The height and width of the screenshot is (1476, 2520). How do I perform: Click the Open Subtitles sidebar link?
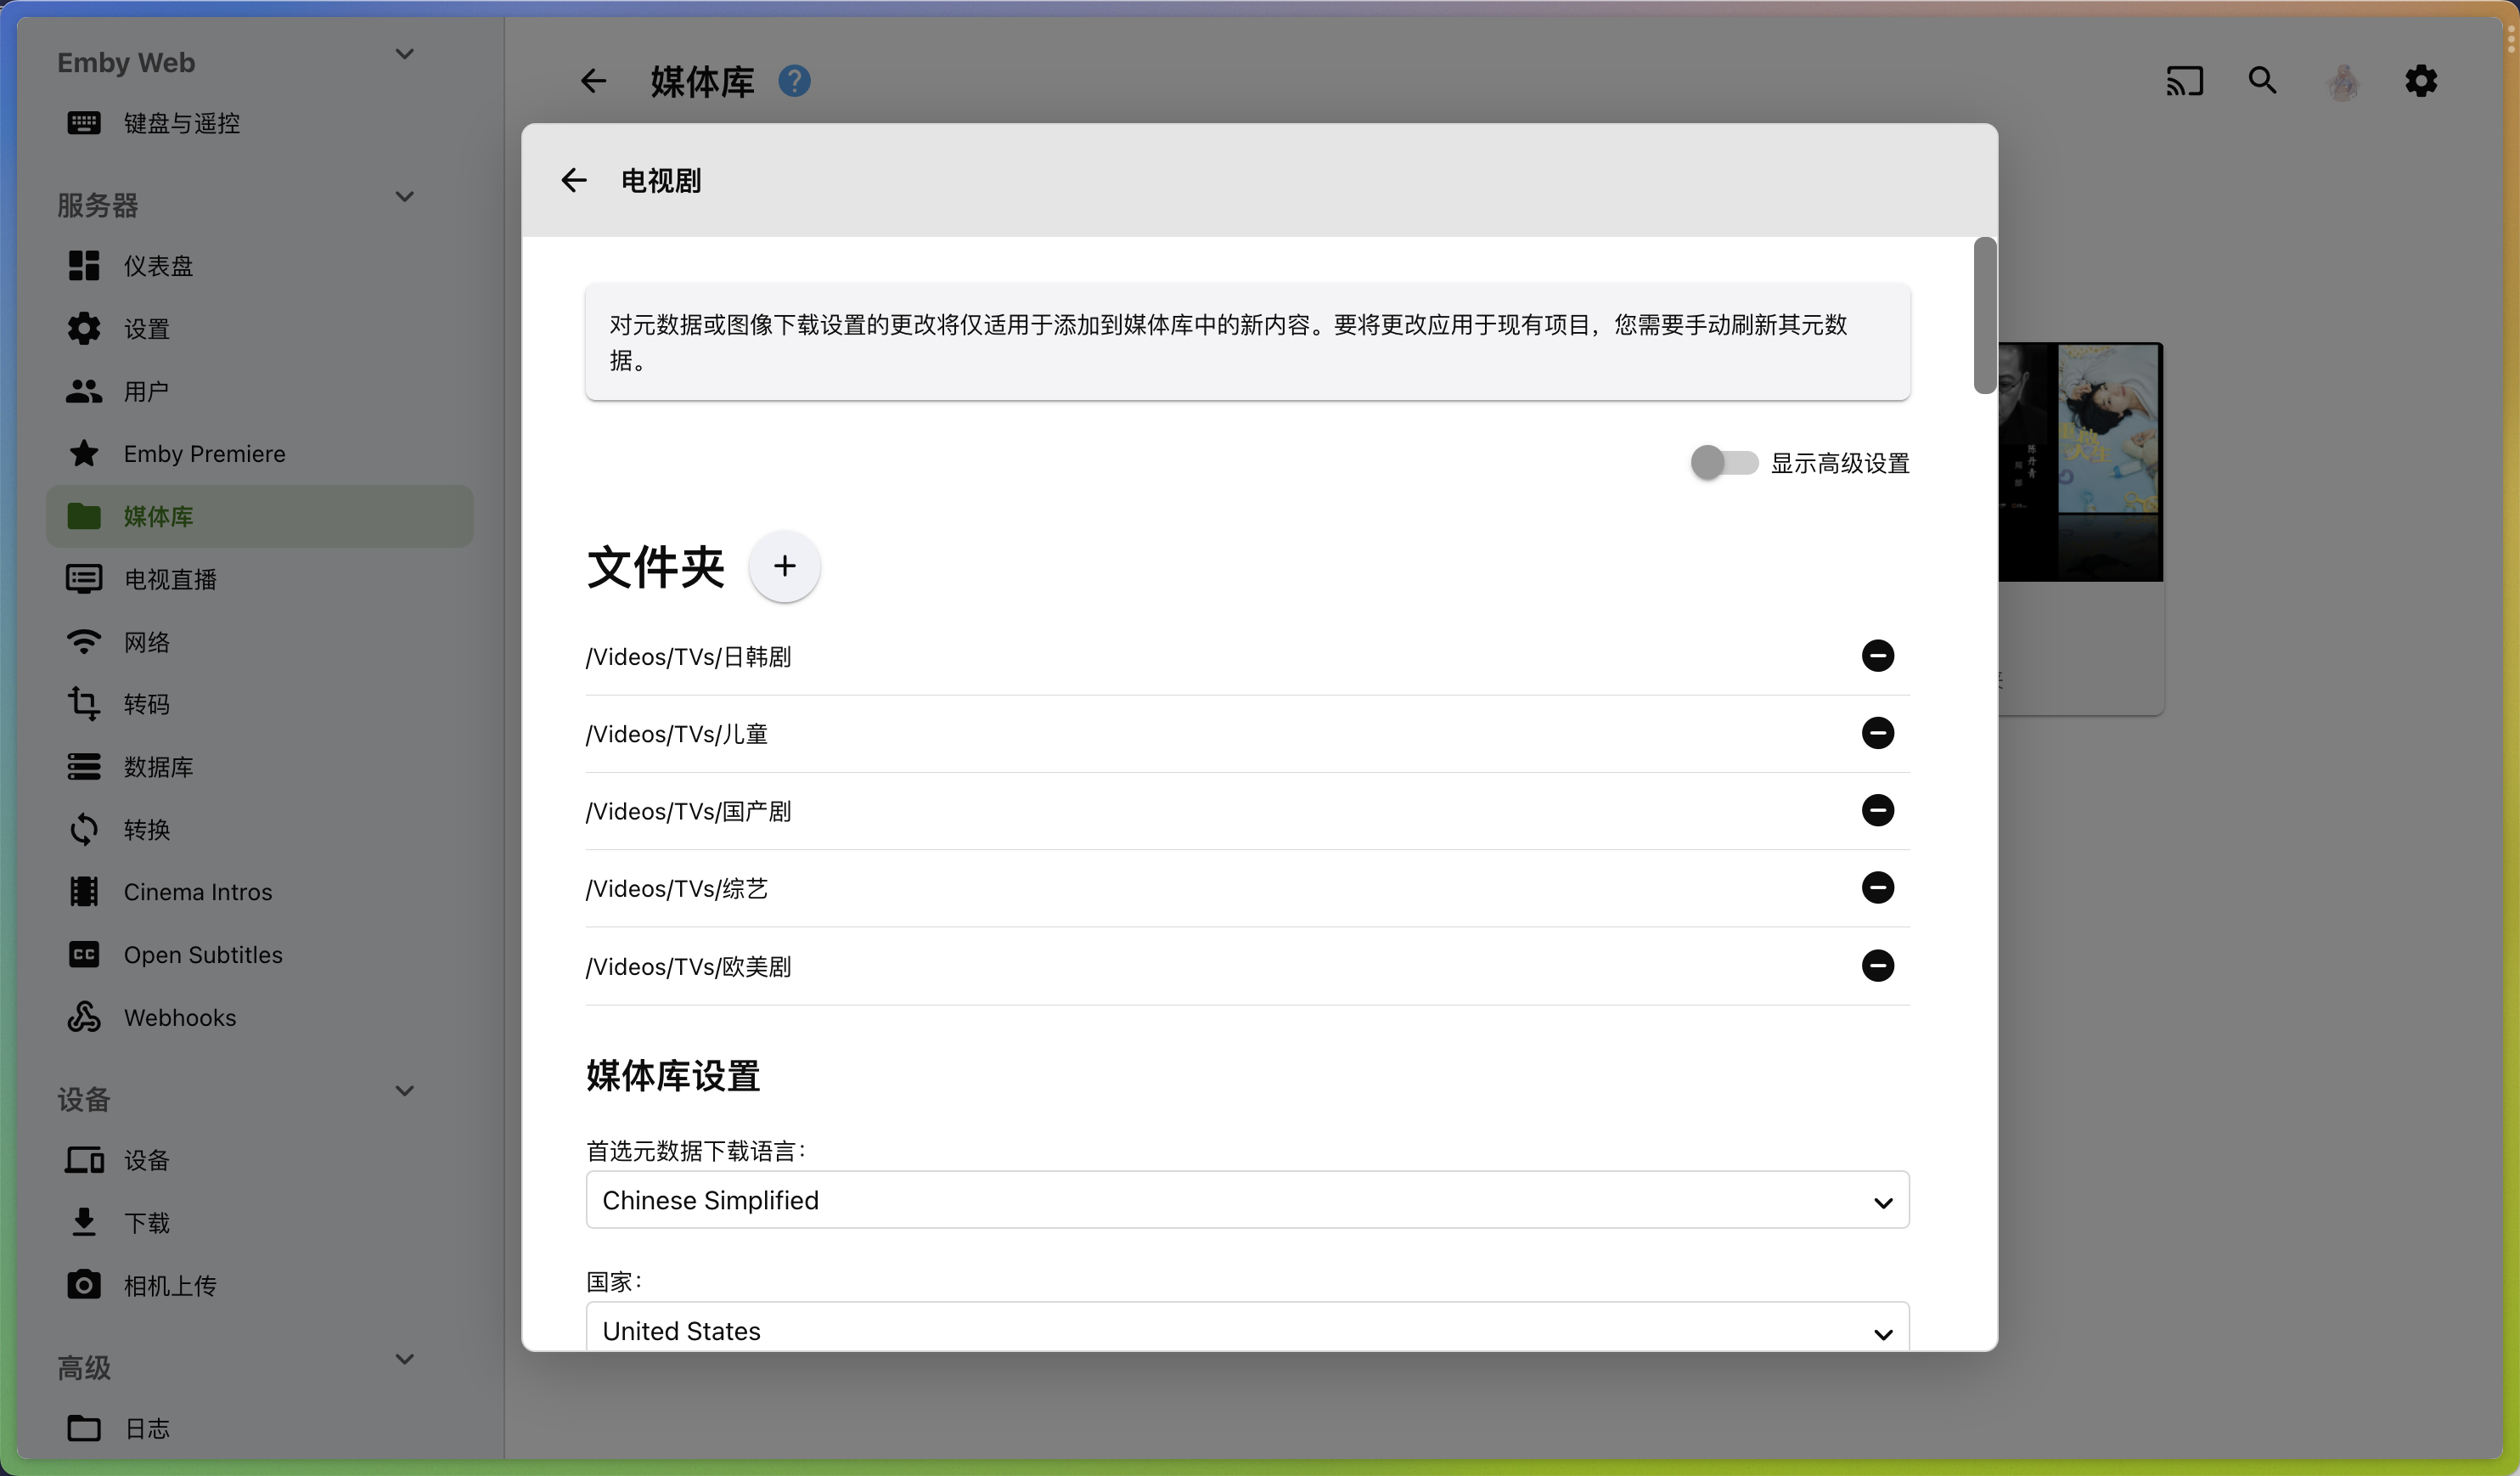[260, 955]
